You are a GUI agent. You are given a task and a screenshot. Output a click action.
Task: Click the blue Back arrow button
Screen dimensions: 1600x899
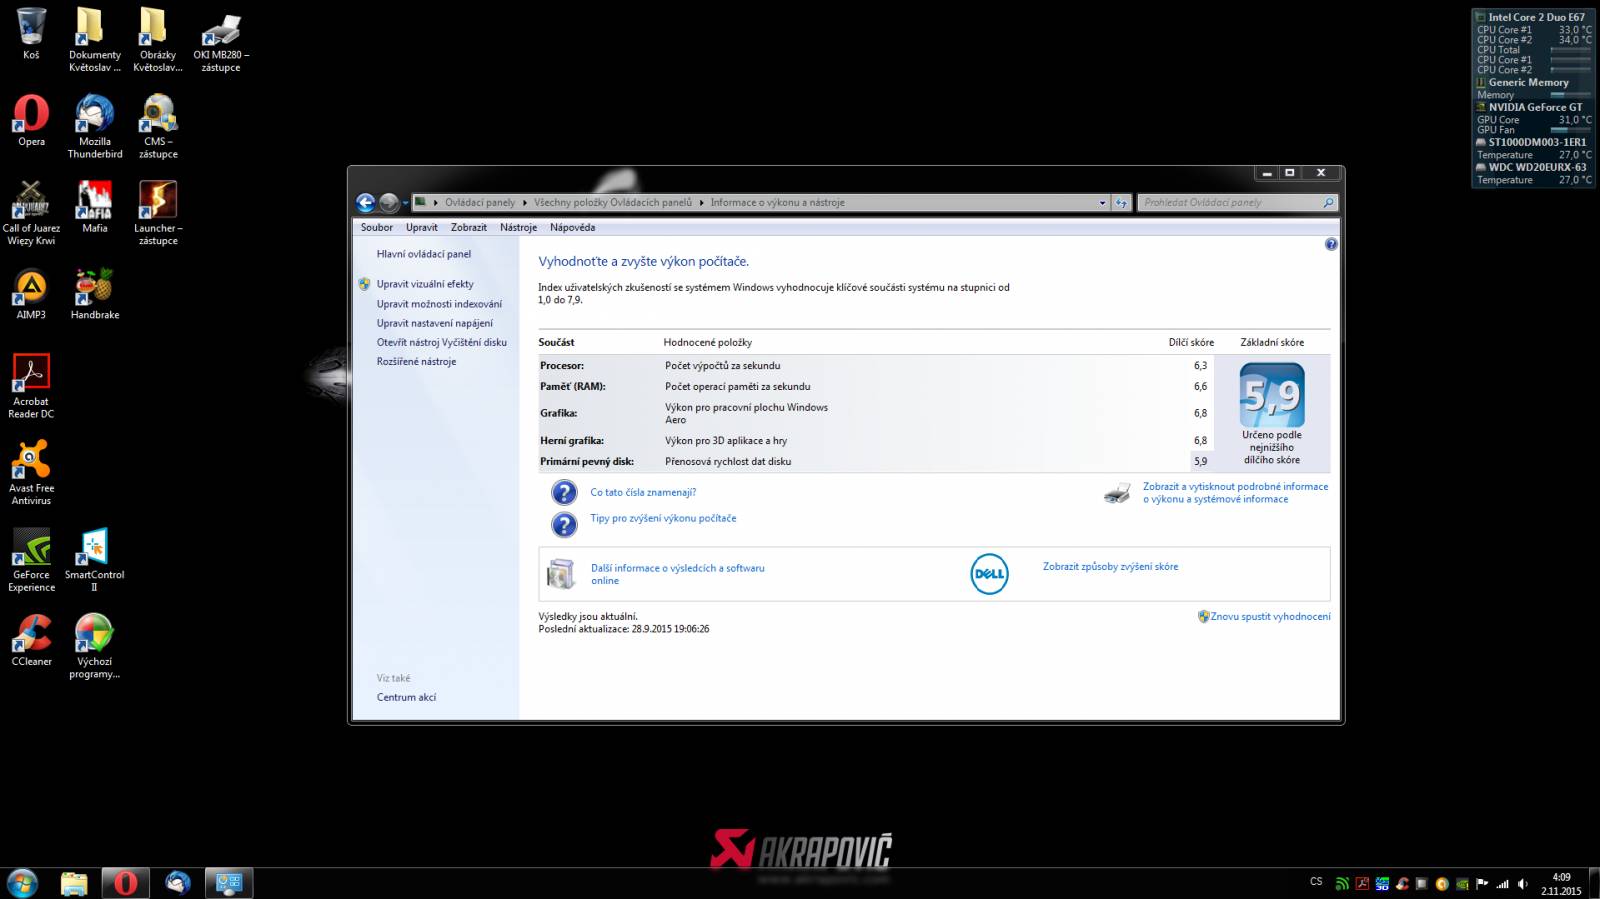(366, 202)
